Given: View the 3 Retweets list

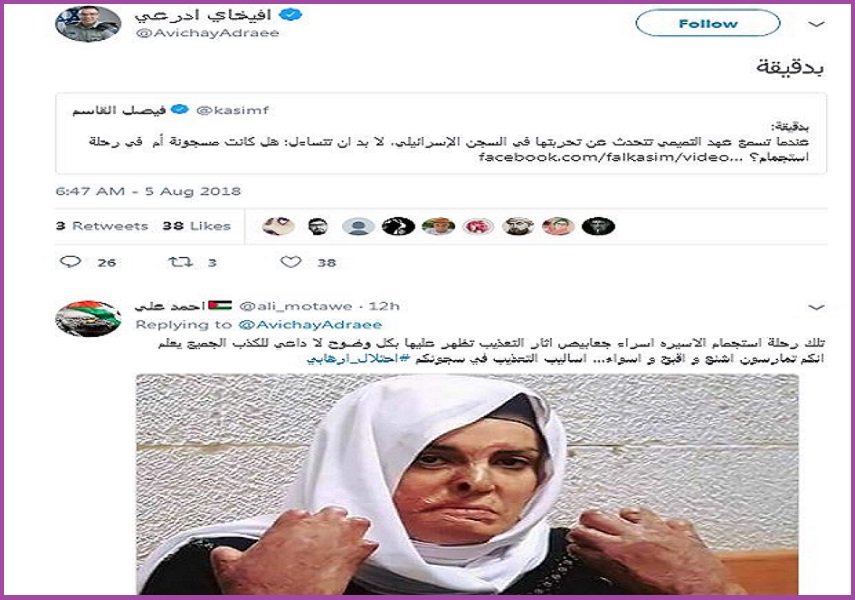Looking at the screenshot, I should [102, 226].
